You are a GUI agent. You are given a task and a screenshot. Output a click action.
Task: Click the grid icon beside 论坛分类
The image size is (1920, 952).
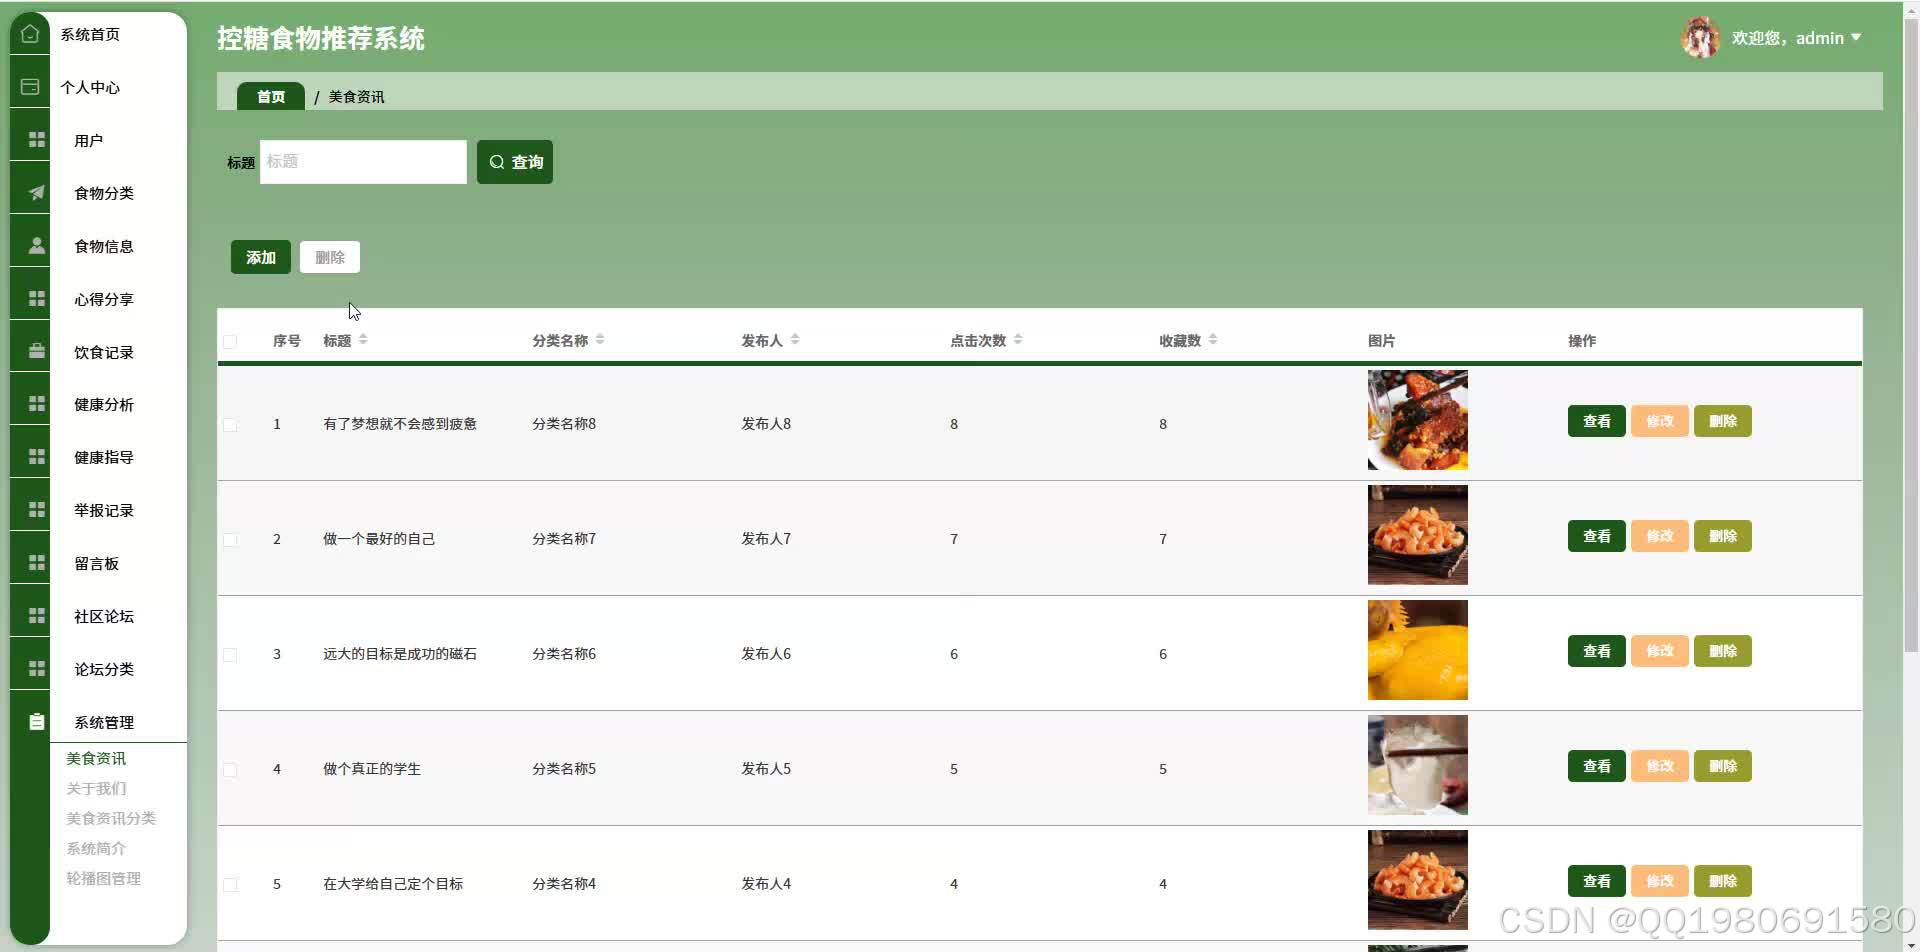[37, 669]
